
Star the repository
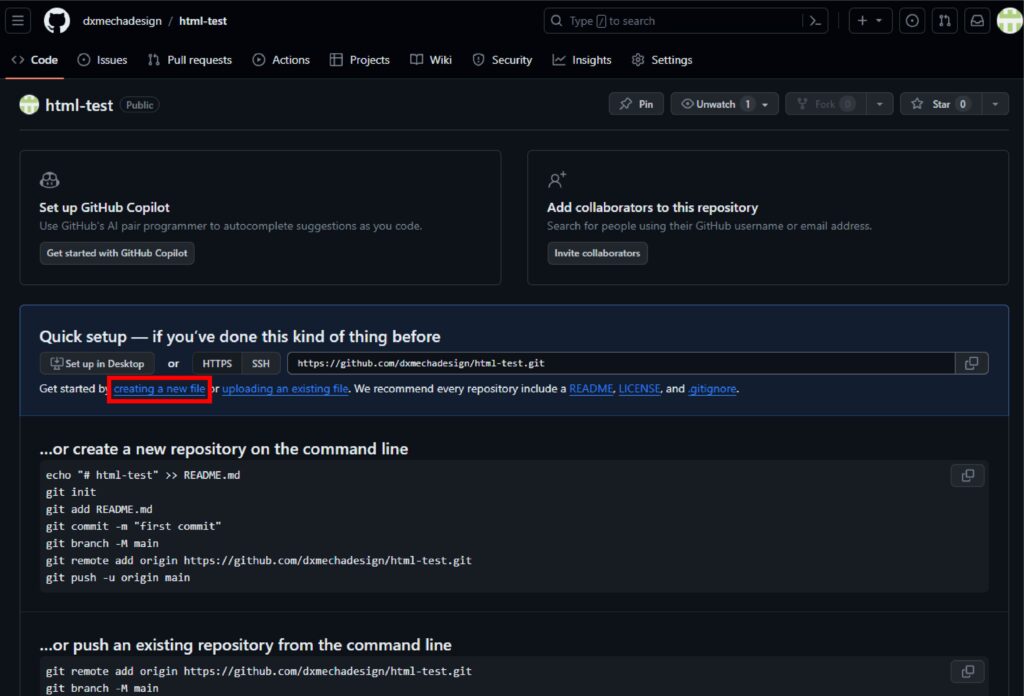click(940, 104)
